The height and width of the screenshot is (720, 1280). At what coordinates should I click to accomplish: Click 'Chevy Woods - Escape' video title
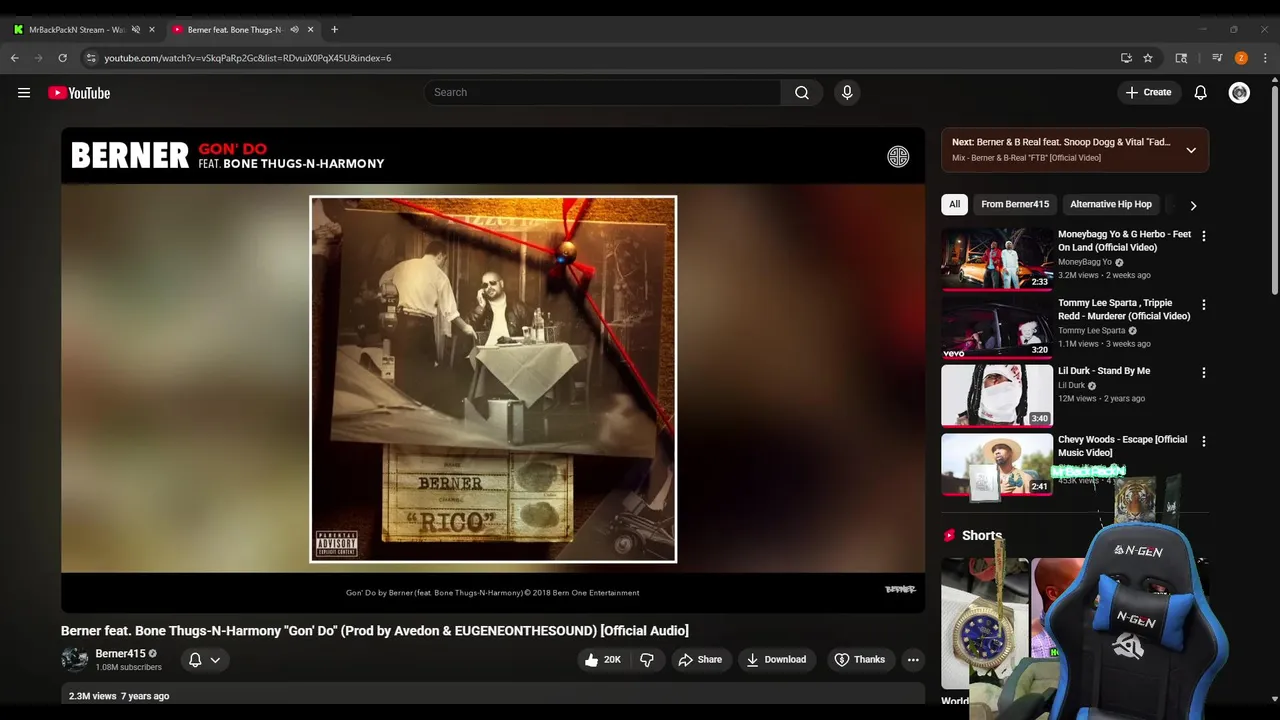pyautogui.click(x=1123, y=446)
